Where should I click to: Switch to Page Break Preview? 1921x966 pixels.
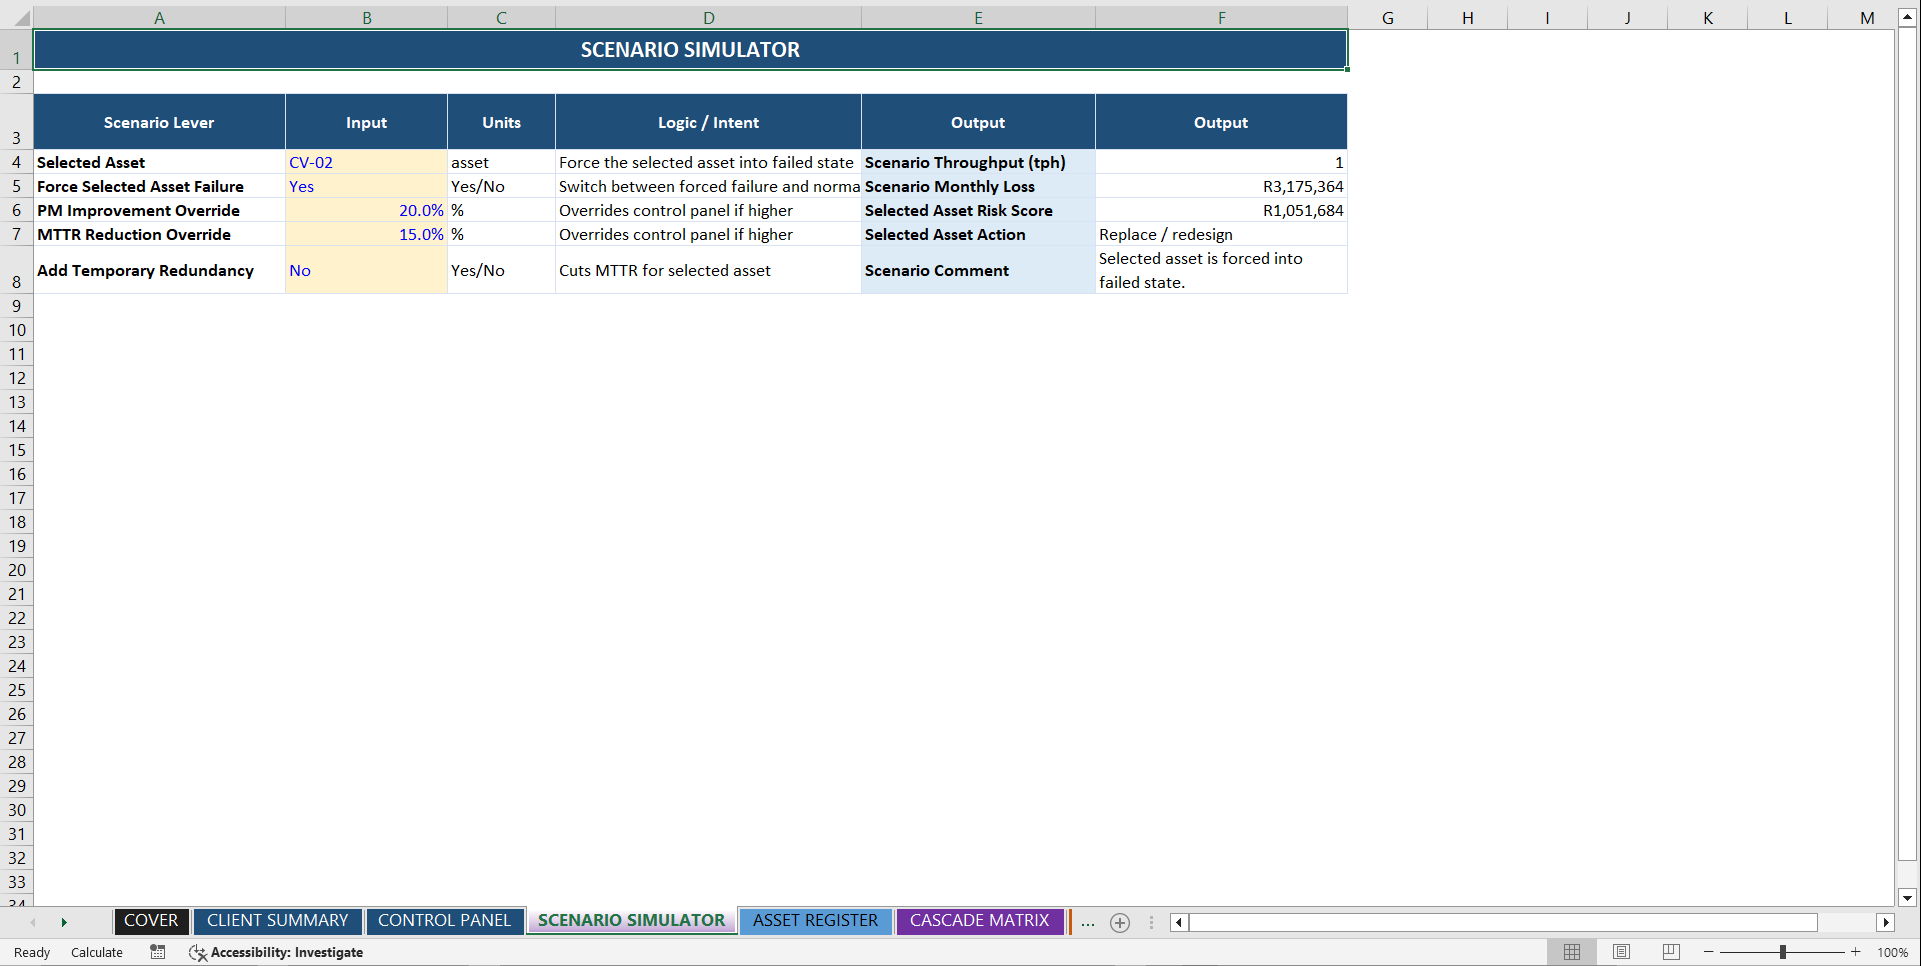point(1671,952)
